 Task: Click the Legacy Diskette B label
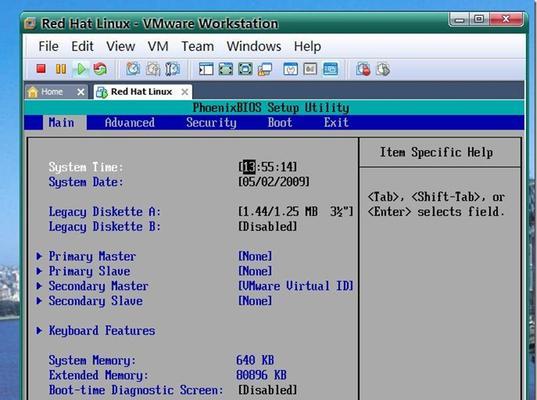pos(104,226)
